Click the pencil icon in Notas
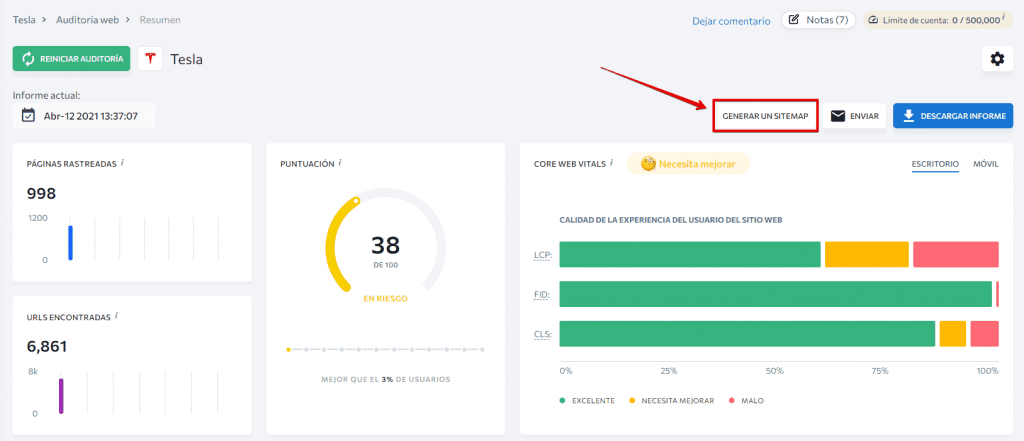 pos(794,20)
